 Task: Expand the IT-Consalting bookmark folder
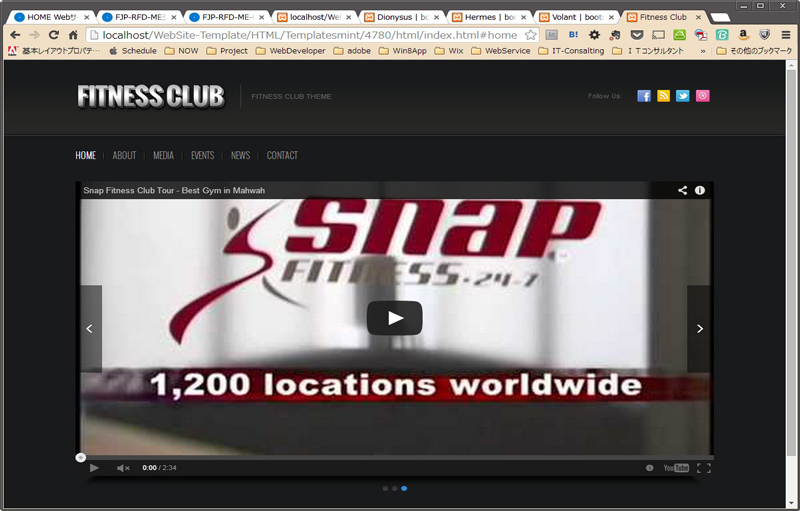[571, 51]
